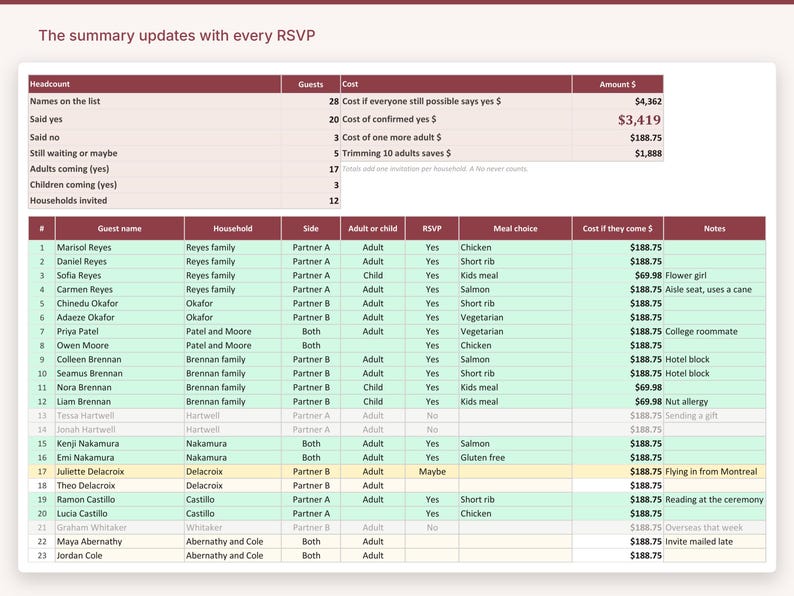Select the 'Meal choice' column header
The width and height of the screenshot is (794, 596).
click(515, 228)
